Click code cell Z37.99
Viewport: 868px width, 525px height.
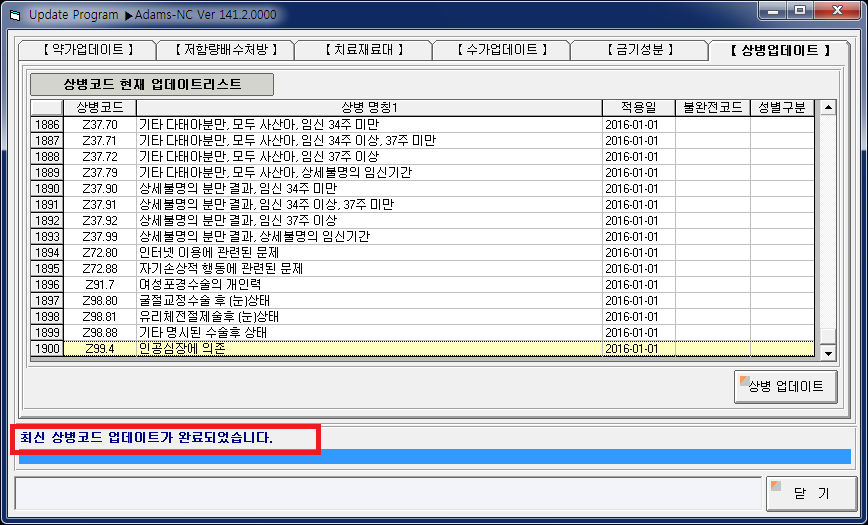[x=100, y=237]
